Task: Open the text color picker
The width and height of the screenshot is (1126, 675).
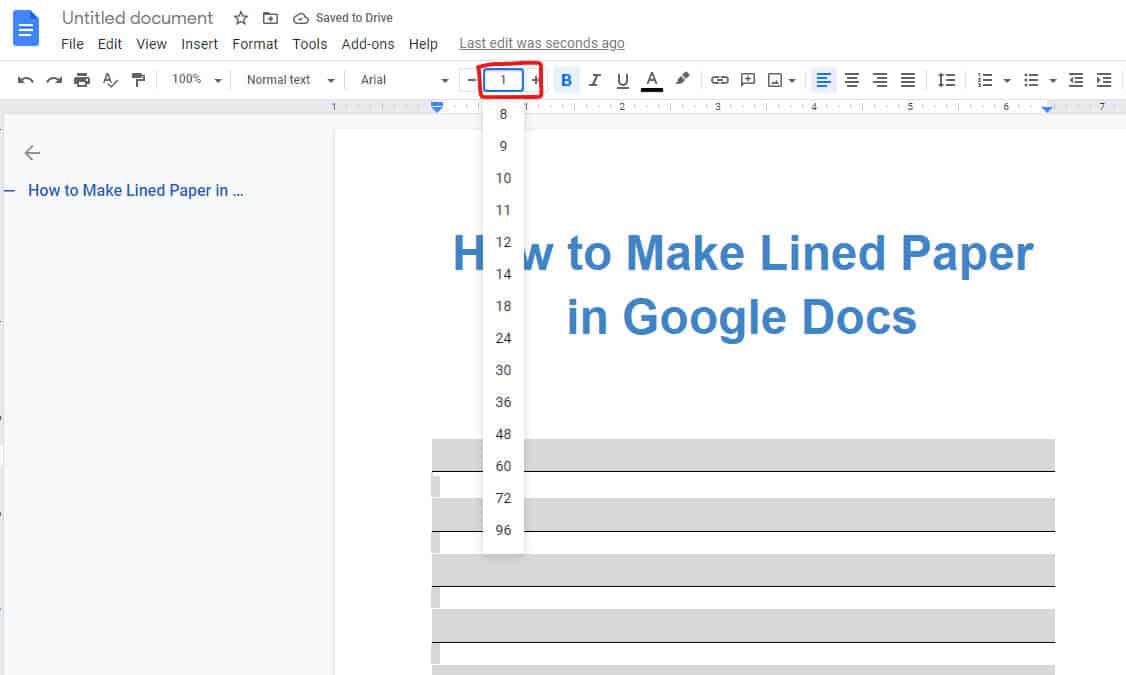Action: (651, 80)
